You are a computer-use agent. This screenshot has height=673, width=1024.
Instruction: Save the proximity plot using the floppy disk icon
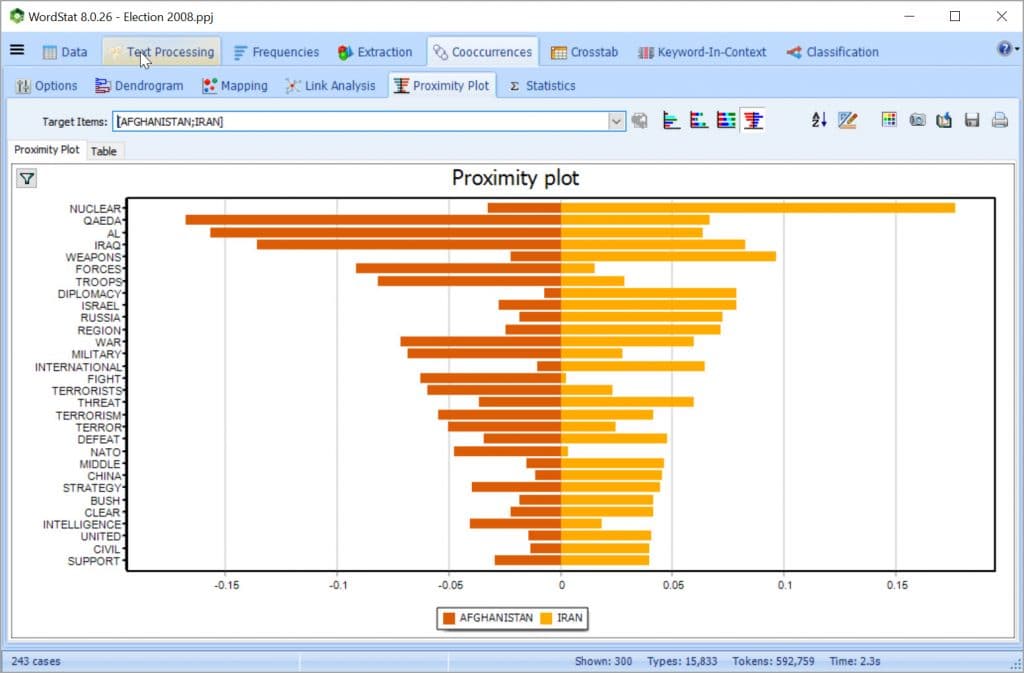(971, 119)
